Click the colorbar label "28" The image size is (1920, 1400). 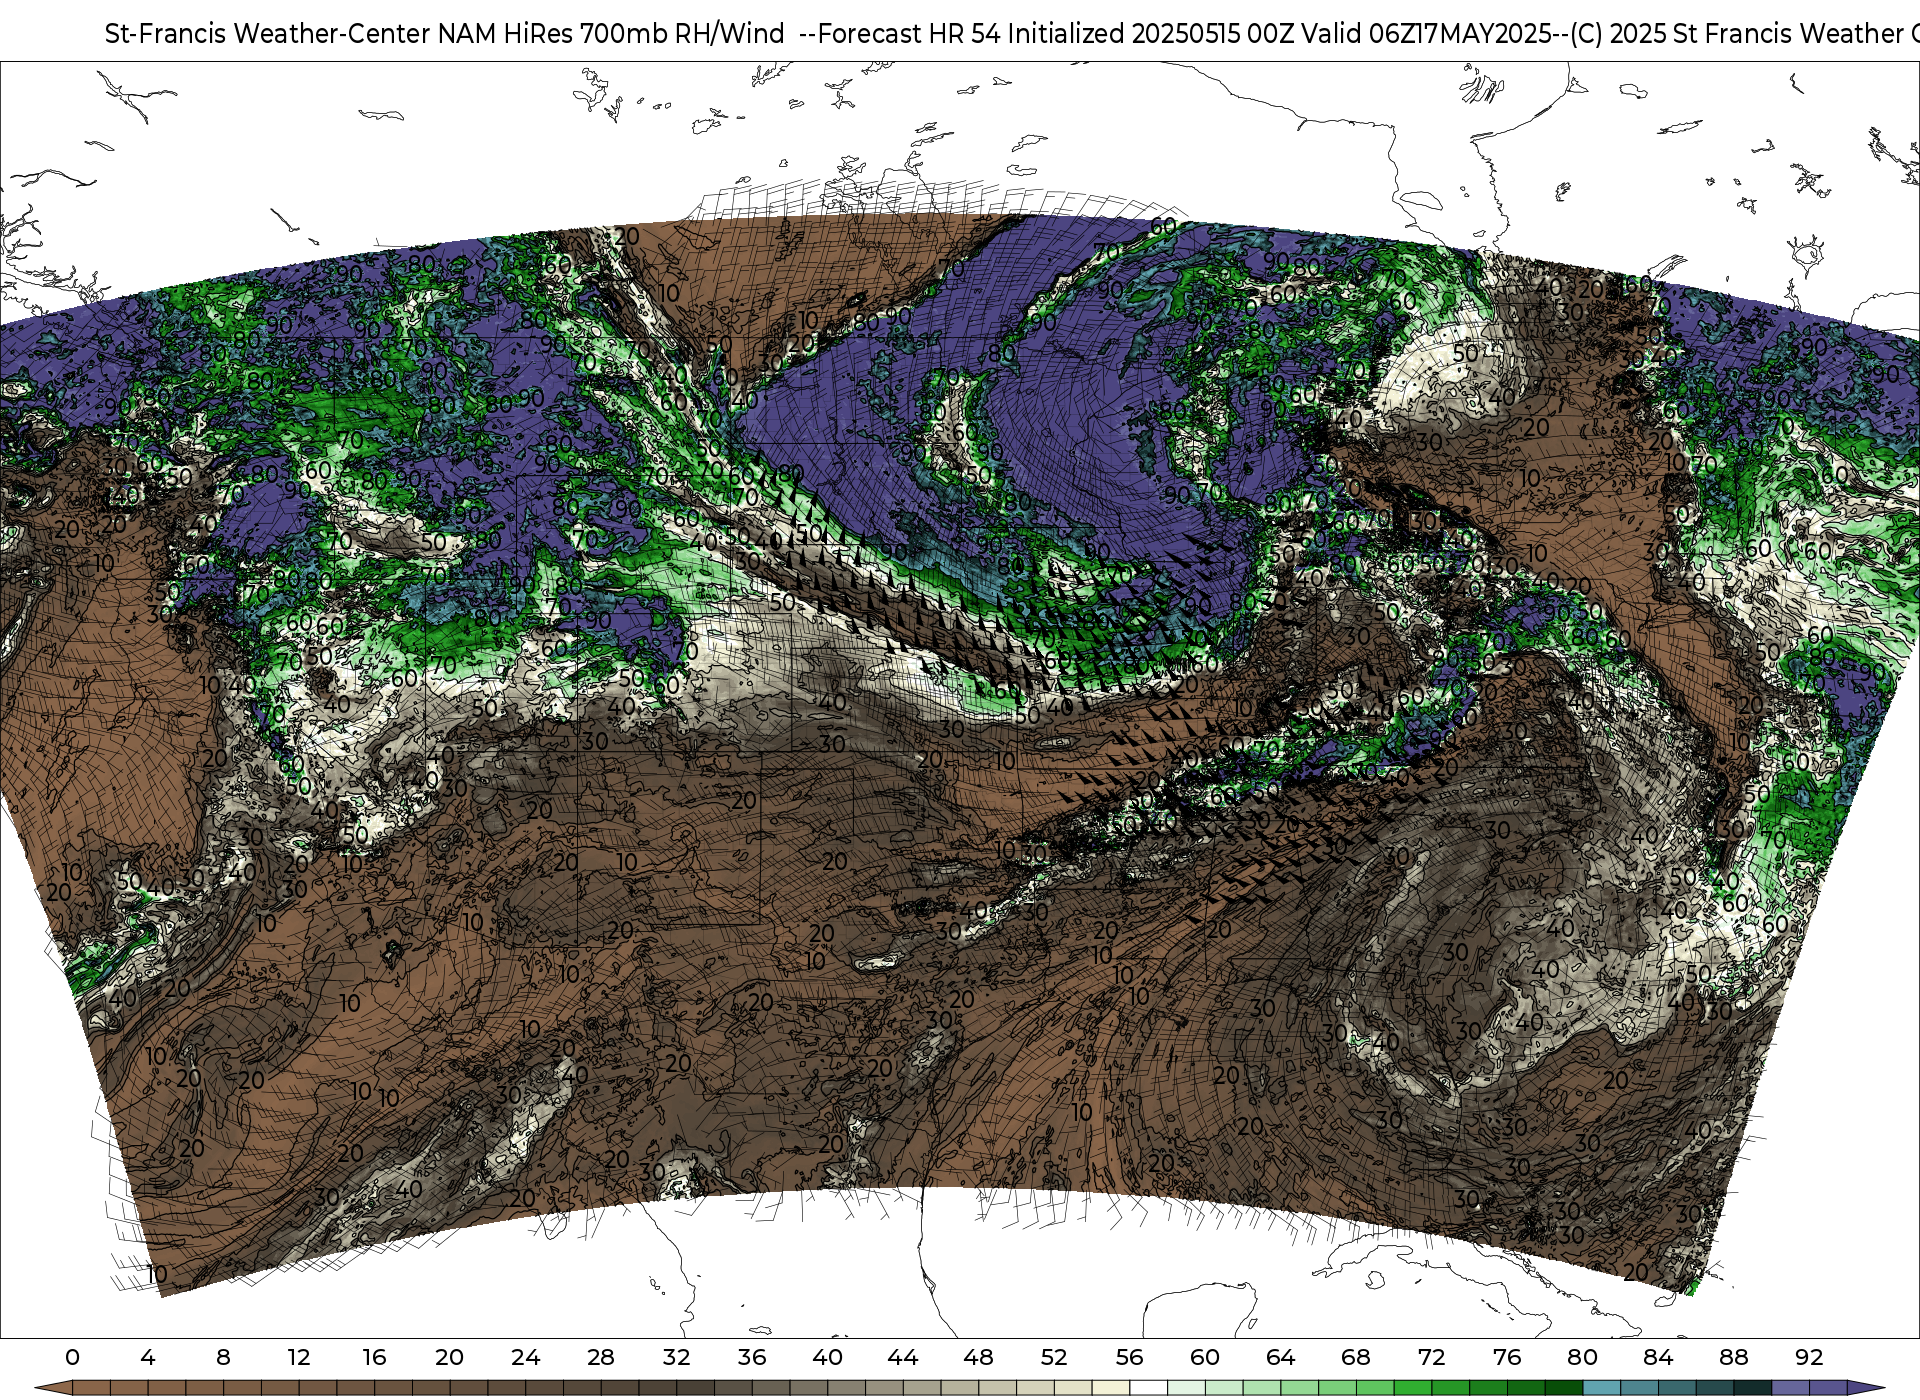600,1357
